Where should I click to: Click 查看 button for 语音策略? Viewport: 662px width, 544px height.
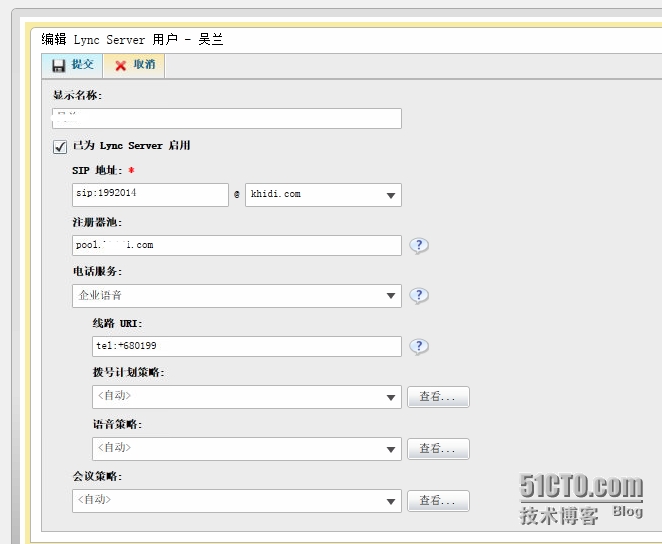[x=438, y=449]
